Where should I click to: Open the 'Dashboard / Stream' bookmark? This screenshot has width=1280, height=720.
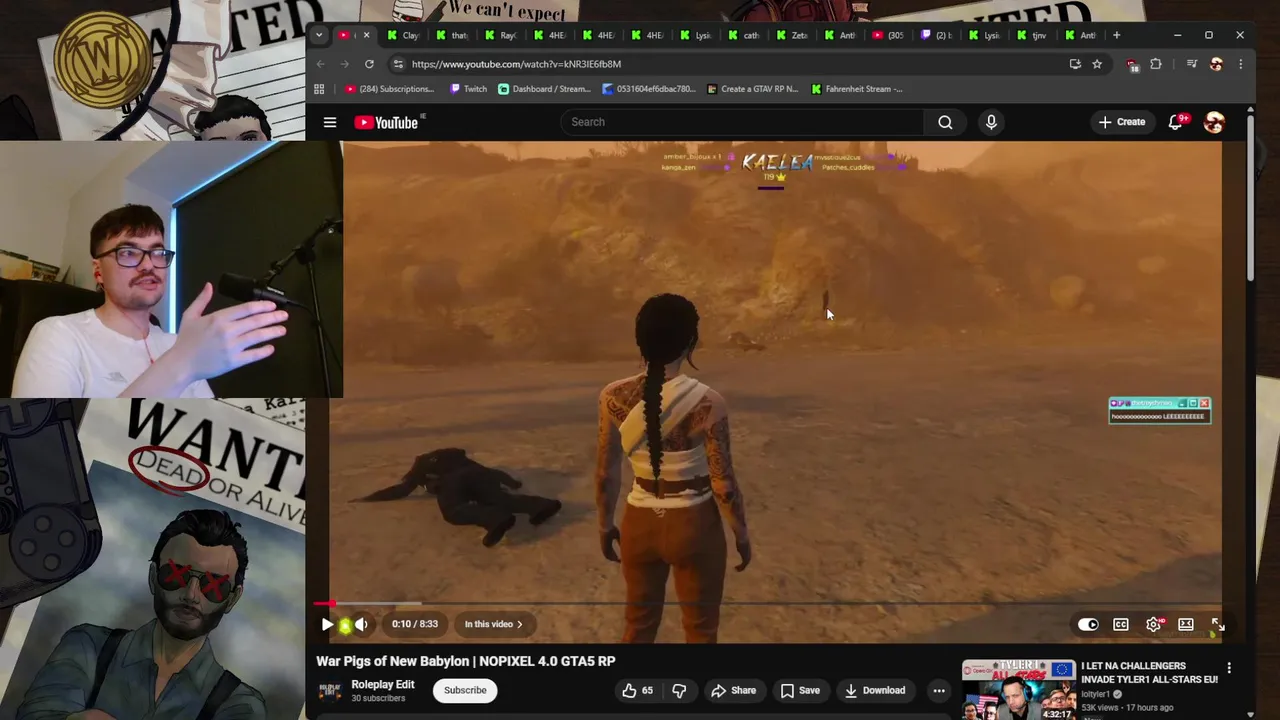[545, 89]
